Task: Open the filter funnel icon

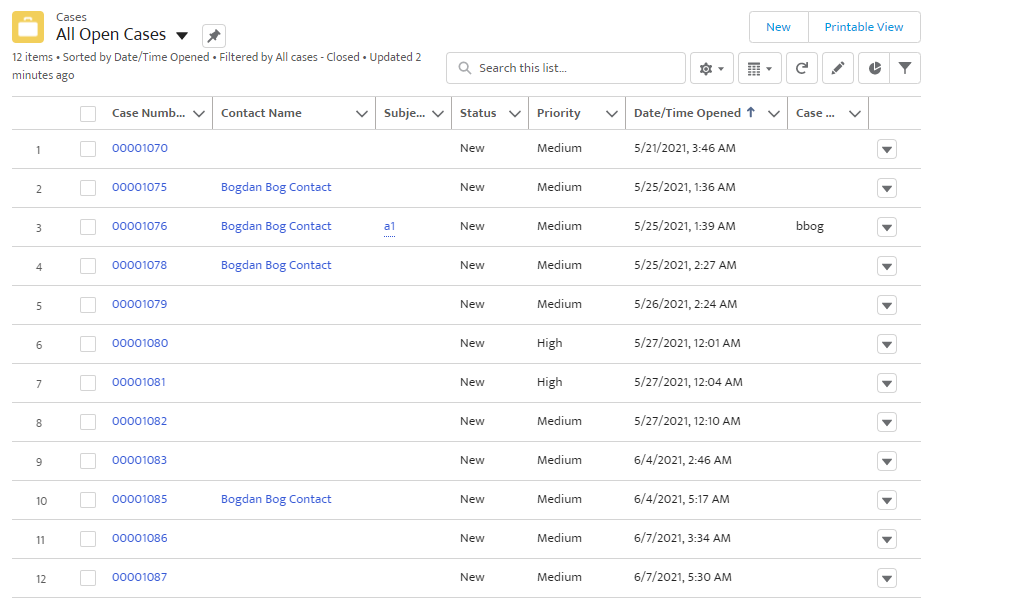Action: tap(905, 68)
